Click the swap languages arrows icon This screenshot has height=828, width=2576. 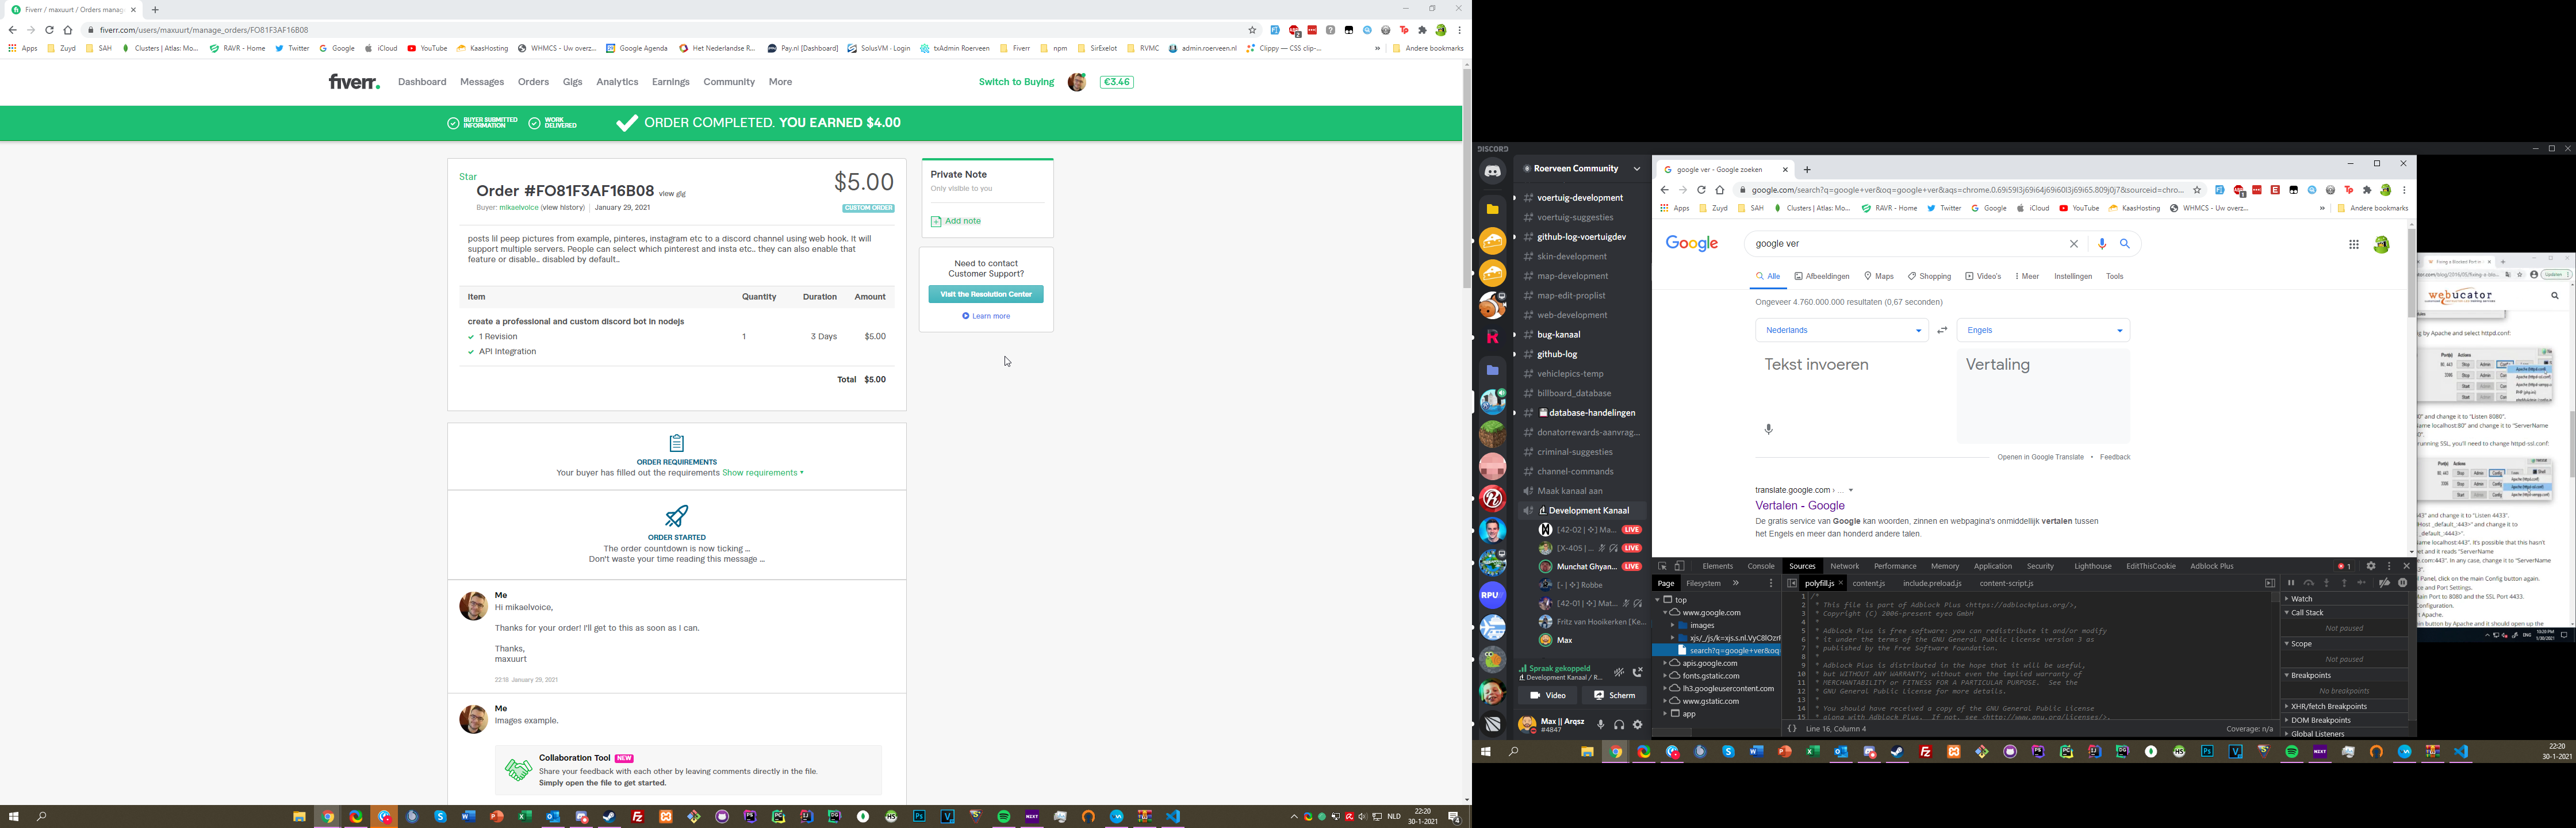tap(1942, 330)
